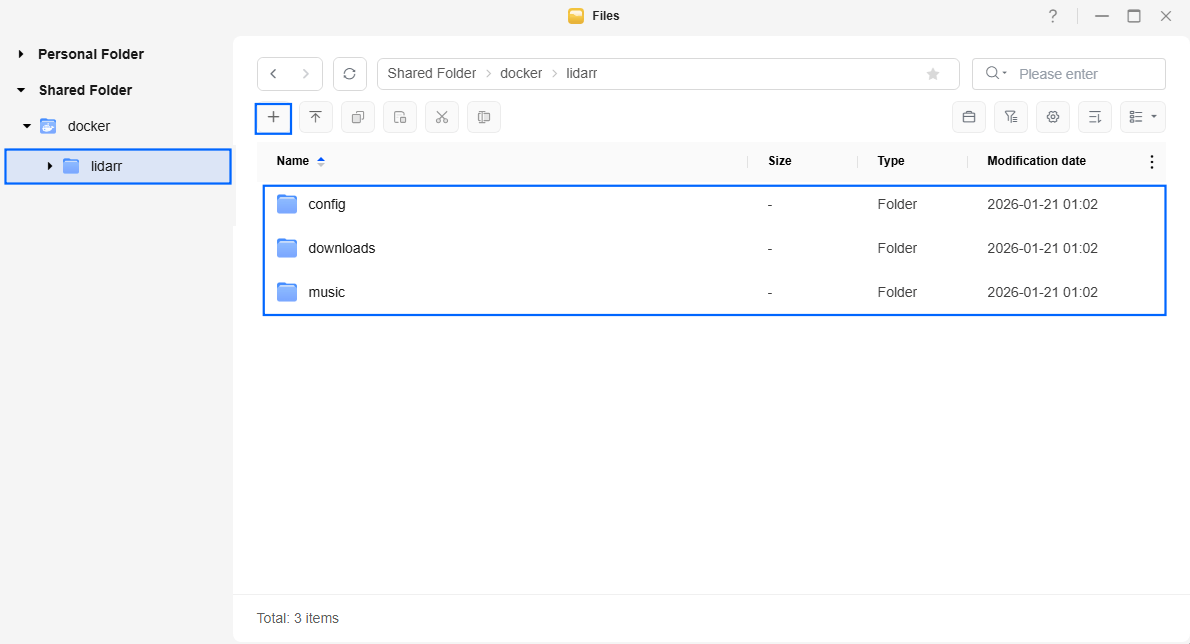This screenshot has height=644, width=1190.
Task: Add current path to favorites star
Action: tap(933, 74)
